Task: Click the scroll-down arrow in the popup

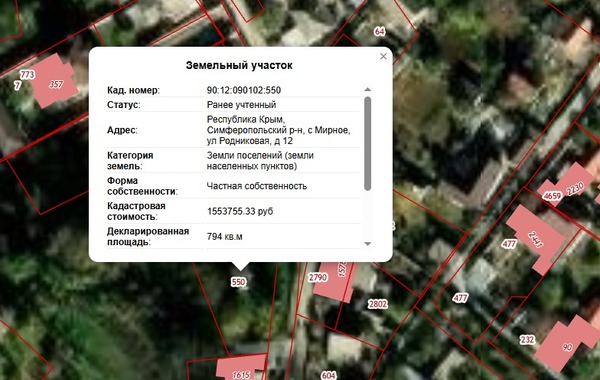Action: [367, 244]
